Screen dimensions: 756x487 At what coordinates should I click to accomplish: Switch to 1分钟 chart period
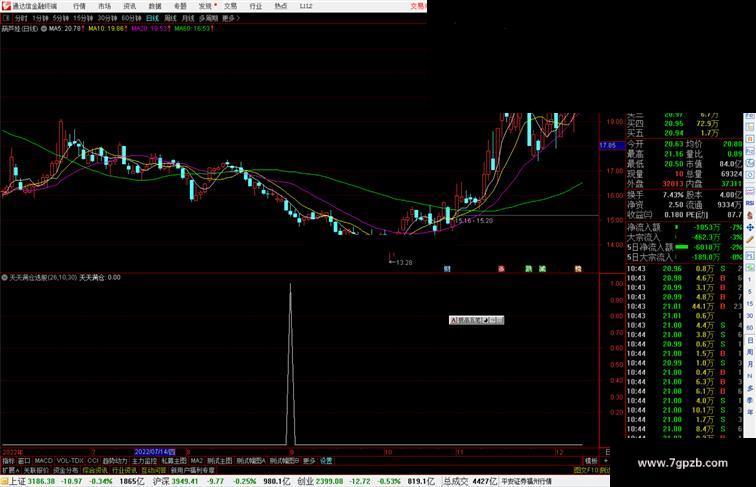40,18
